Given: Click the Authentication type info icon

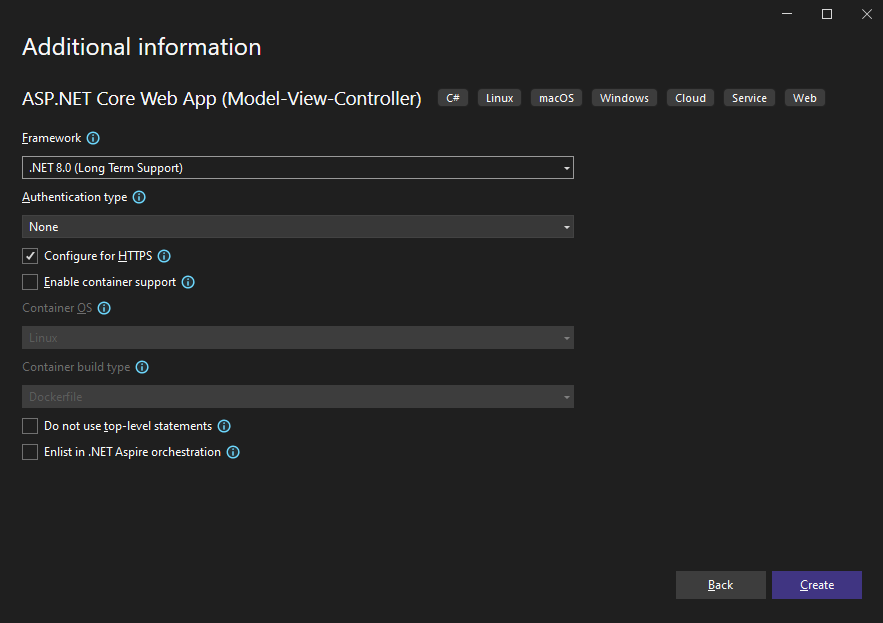Looking at the screenshot, I should click(139, 197).
